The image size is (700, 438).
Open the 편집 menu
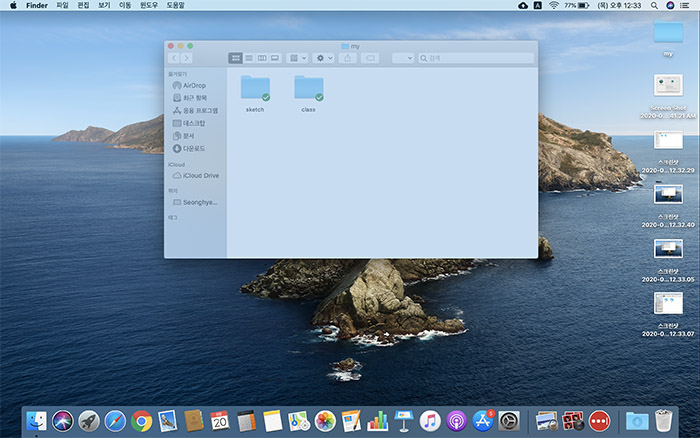(x=83, y=5)
